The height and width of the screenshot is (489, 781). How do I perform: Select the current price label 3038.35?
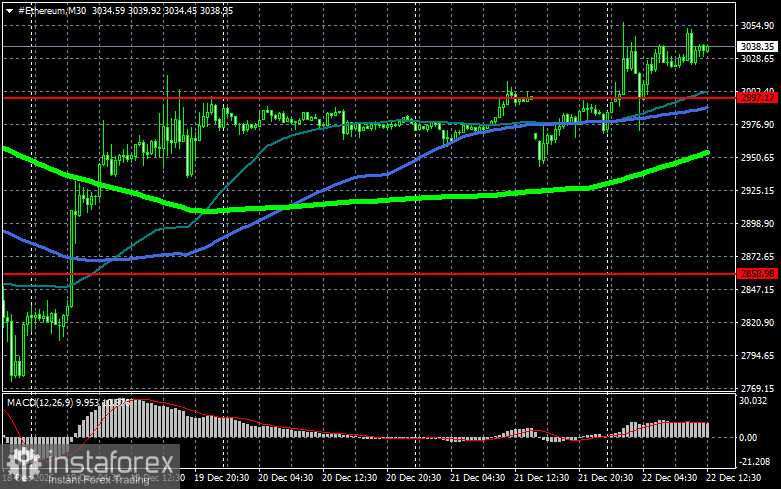[x=757, y=46]
